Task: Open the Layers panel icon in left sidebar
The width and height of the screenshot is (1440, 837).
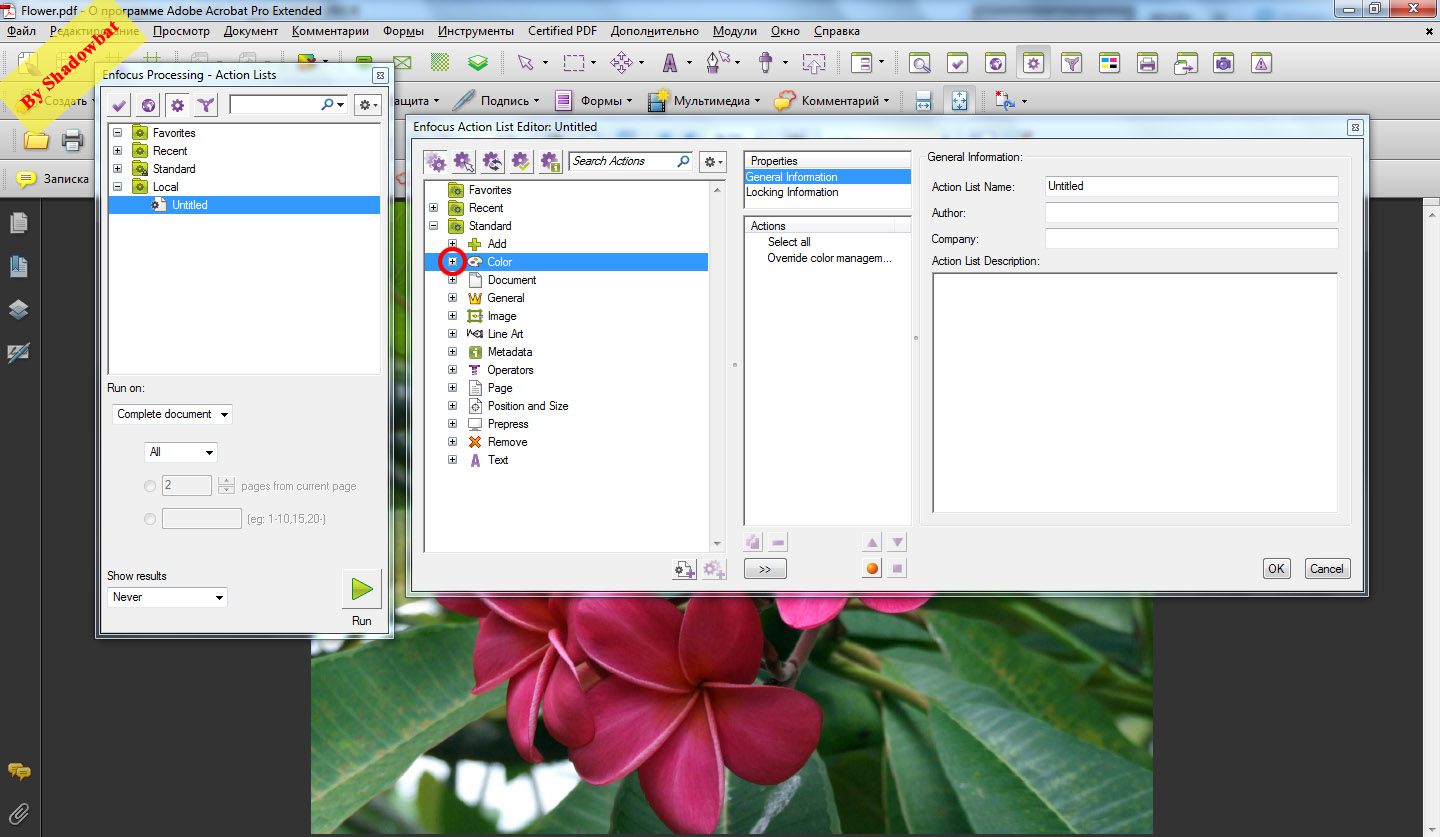Action: (x=18, y=310)
